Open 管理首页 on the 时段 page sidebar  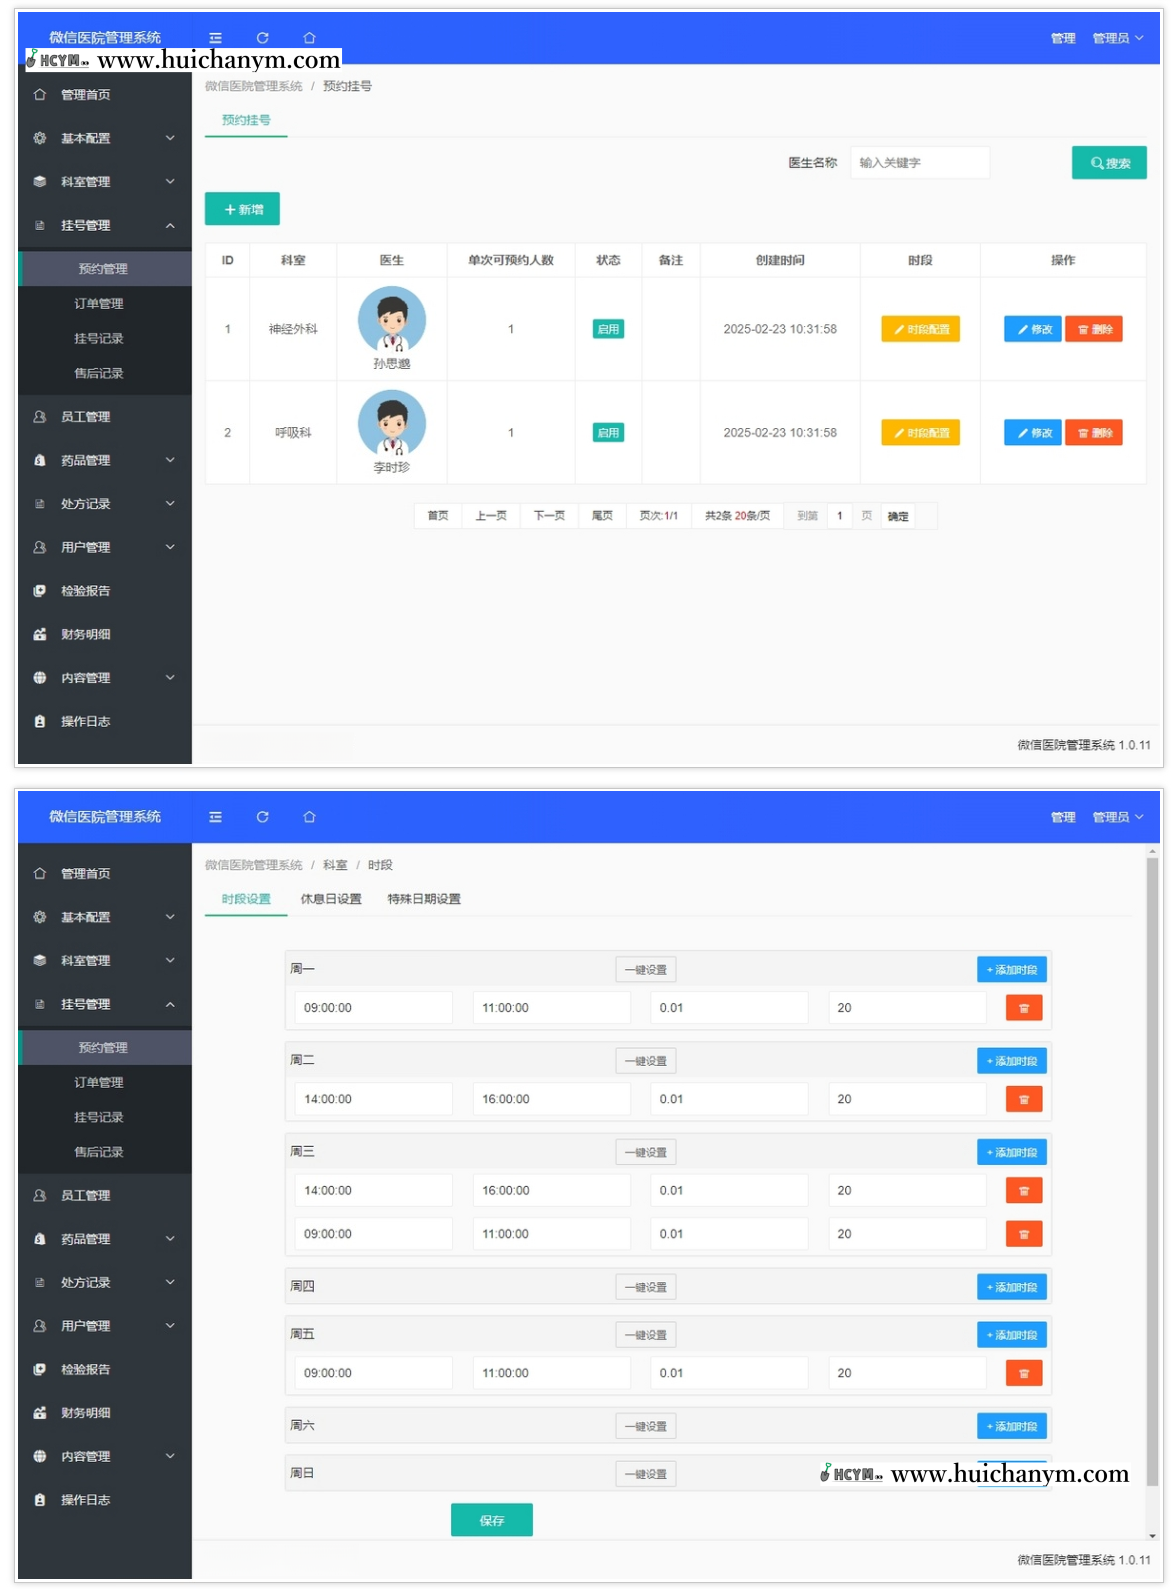click(x=105, y=874)
